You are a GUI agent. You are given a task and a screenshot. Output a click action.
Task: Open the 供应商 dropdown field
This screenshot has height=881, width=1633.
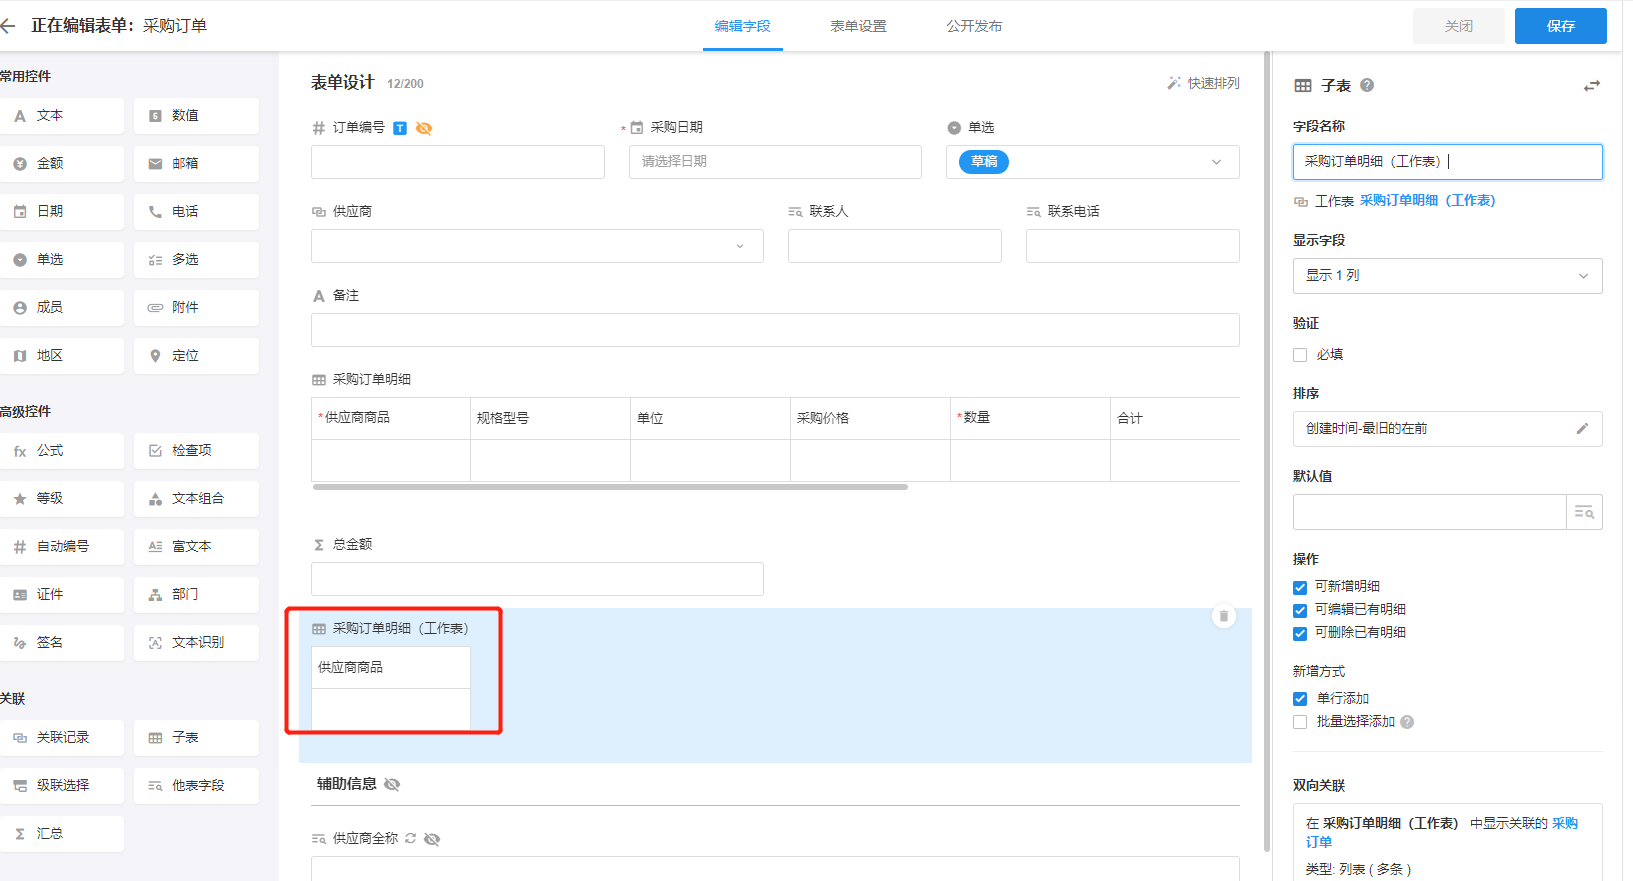pyautogui.click(x=537, y=246)
